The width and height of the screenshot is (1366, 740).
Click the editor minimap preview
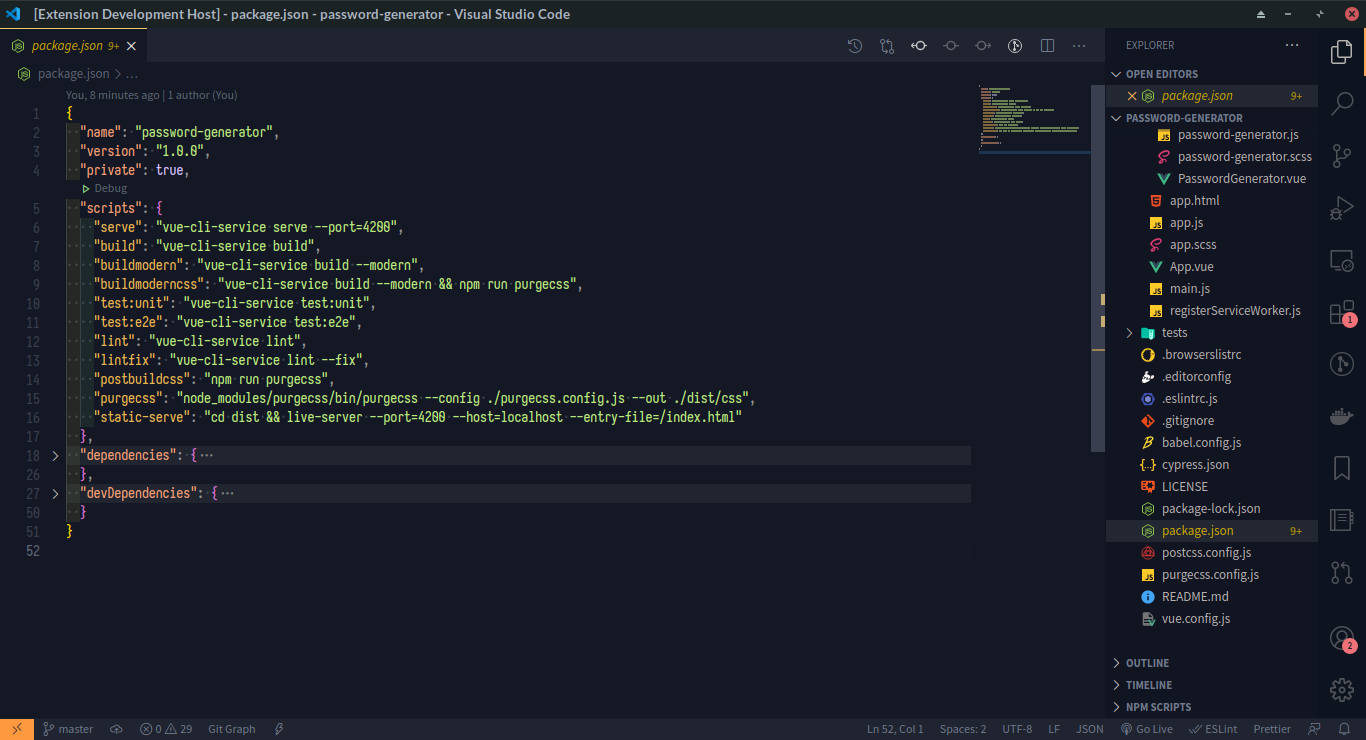point(1034,118)
